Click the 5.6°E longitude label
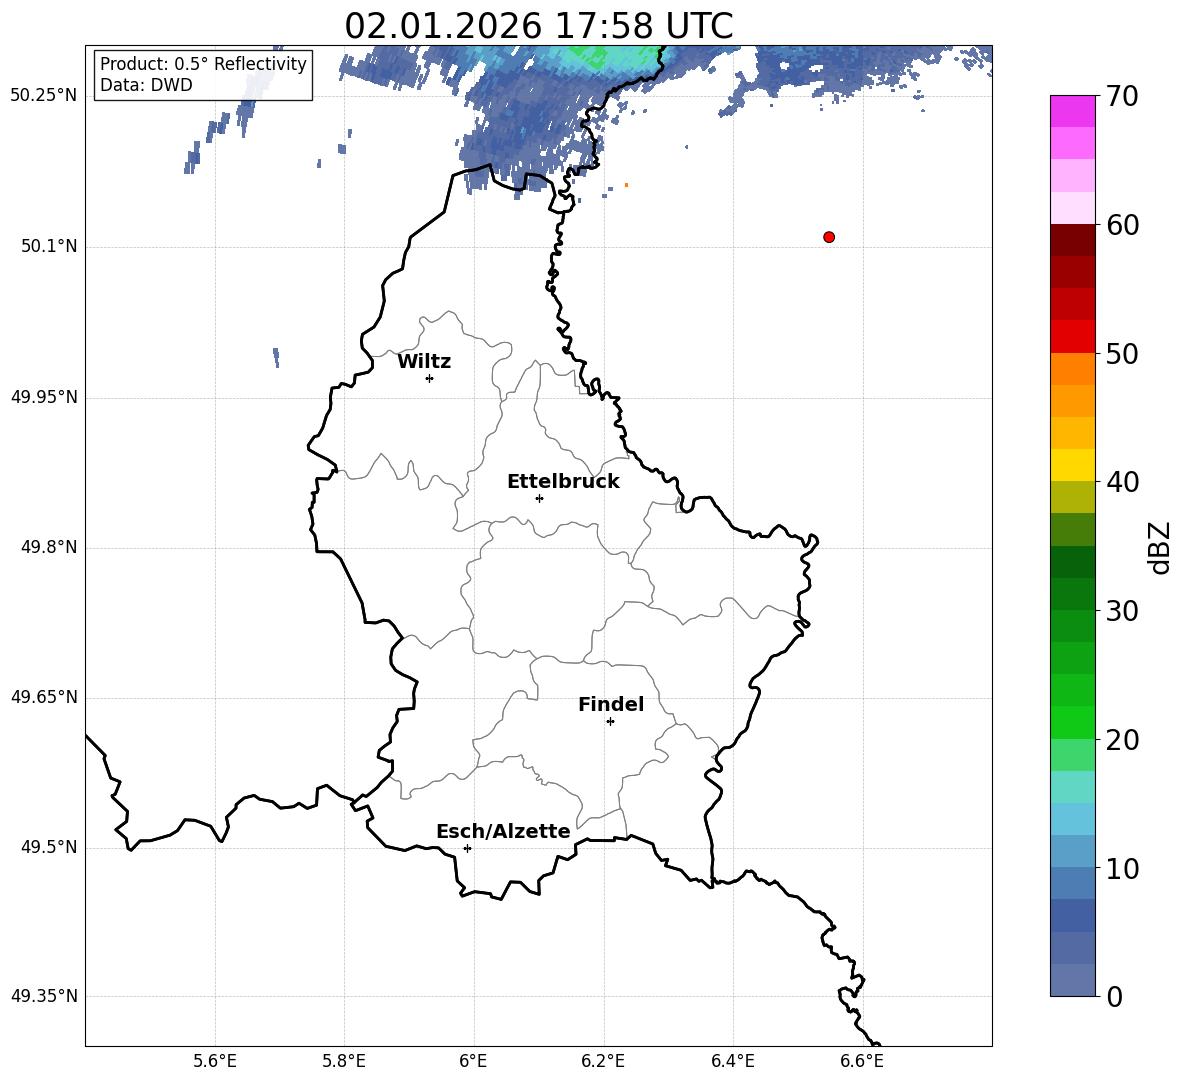The image size is (1184, 1081). pyautogui.click(x=215, y=1061)
